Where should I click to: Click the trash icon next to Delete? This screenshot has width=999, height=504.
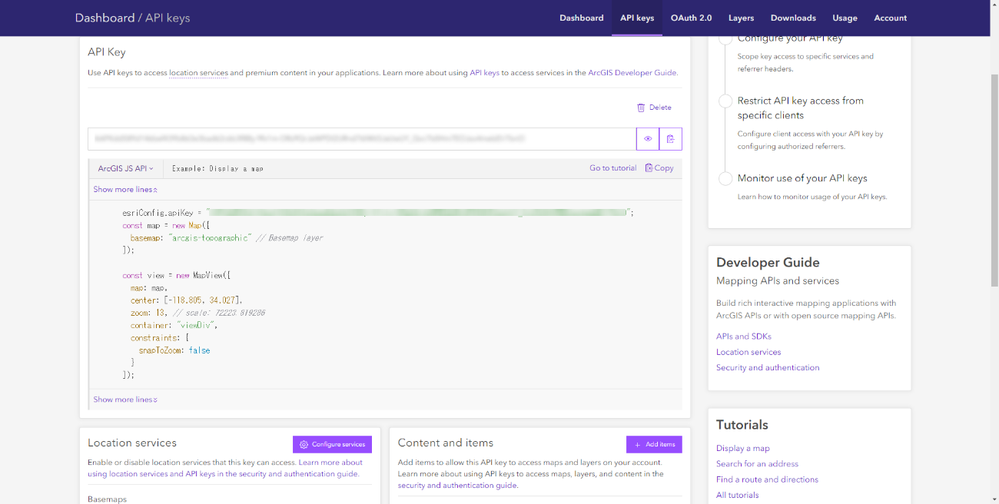pos(641,108)
